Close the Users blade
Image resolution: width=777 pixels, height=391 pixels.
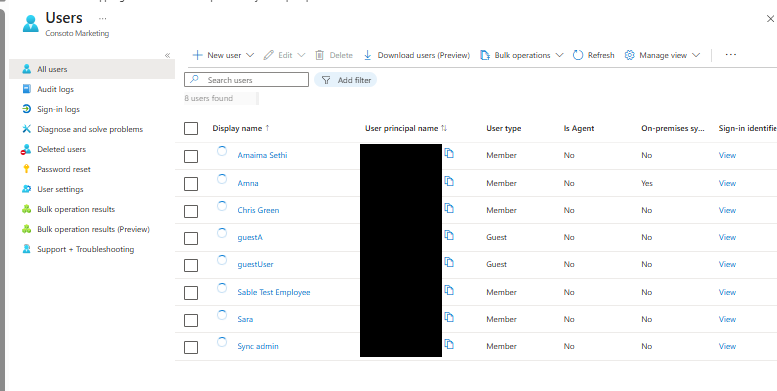(x=770, y=19)
